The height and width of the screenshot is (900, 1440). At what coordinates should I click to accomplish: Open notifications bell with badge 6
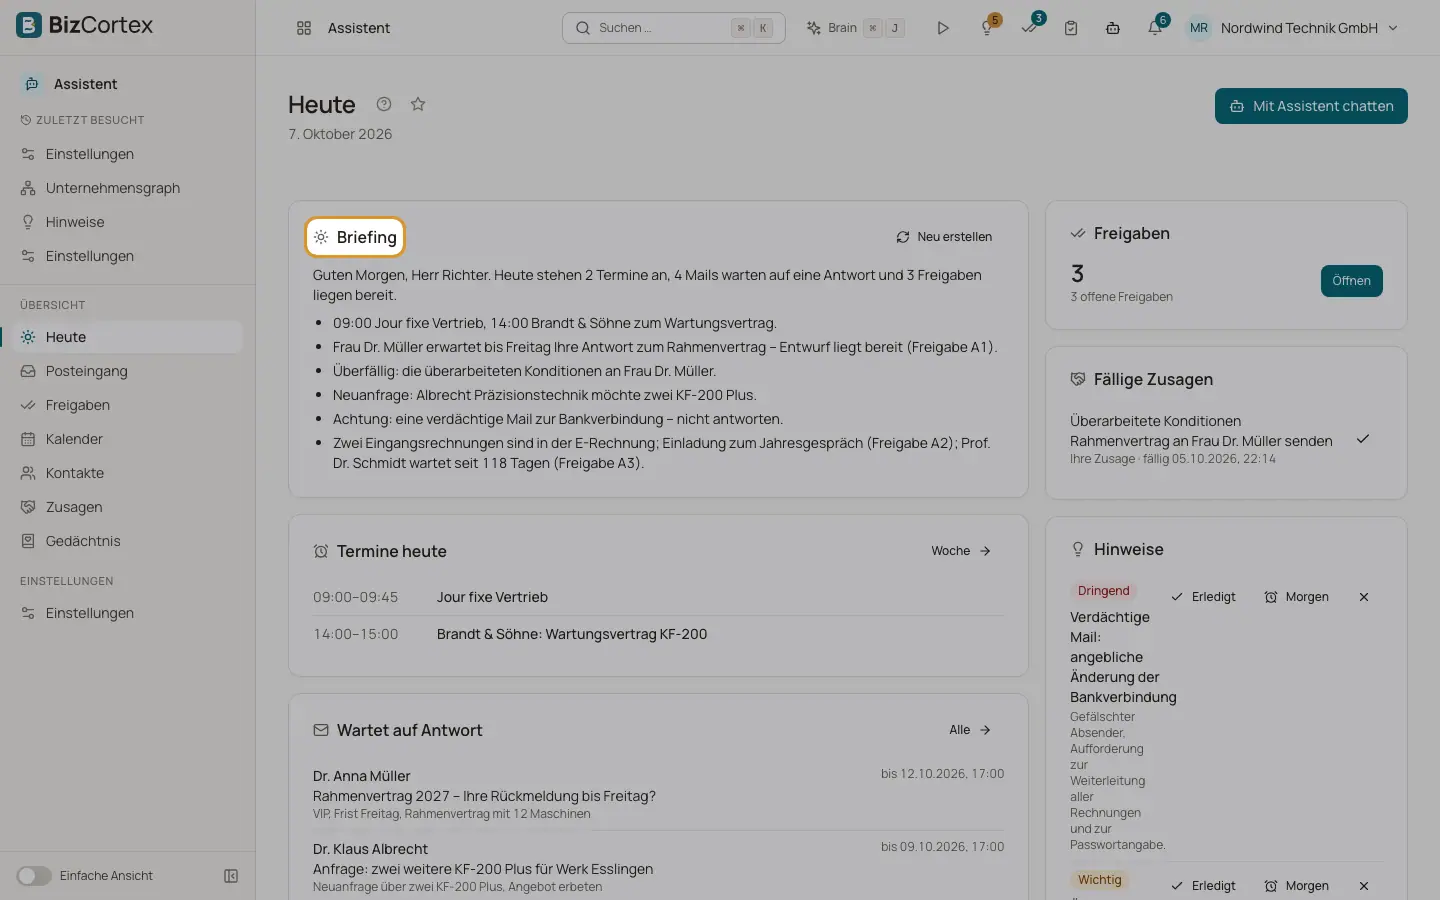[x=1155, y=28]
